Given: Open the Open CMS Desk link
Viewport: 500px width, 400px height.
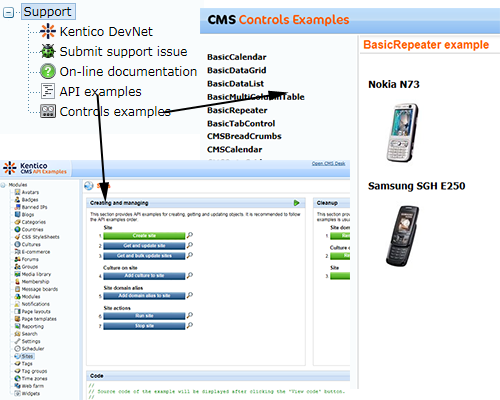Looking at the screenshot, I should pos(328,163).
